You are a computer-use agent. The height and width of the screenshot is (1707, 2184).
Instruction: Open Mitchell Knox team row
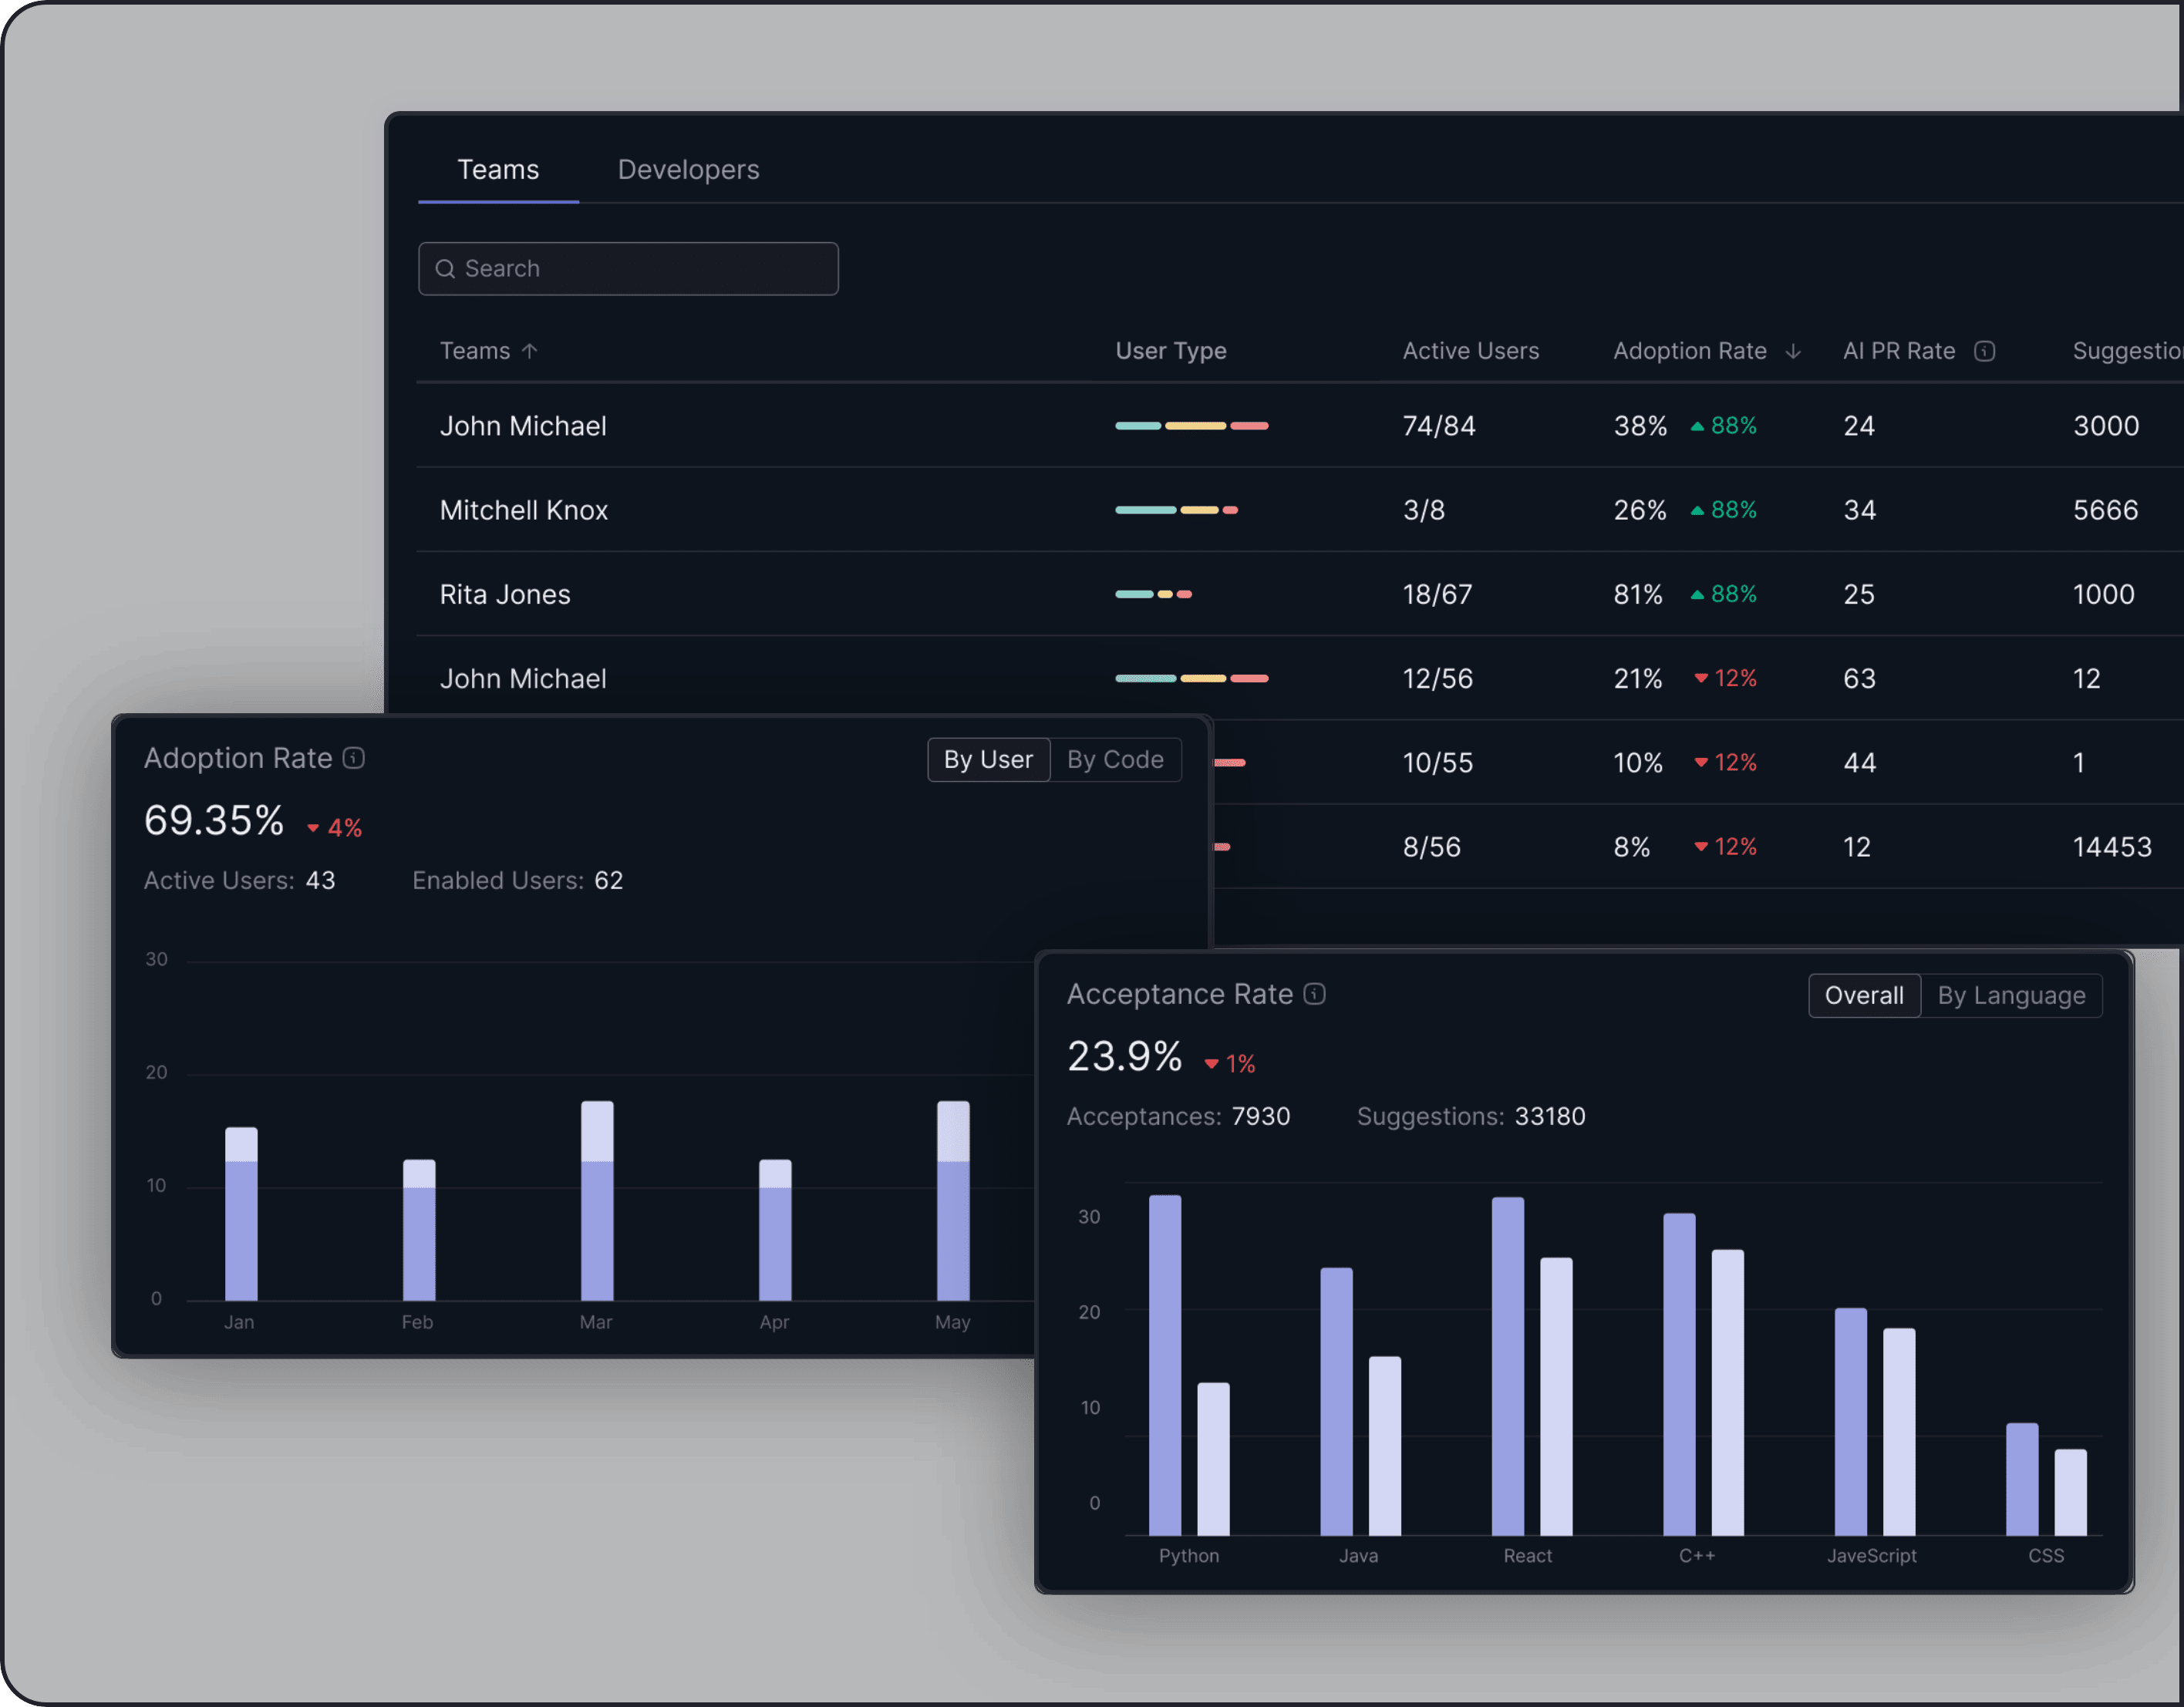point(524,510)
